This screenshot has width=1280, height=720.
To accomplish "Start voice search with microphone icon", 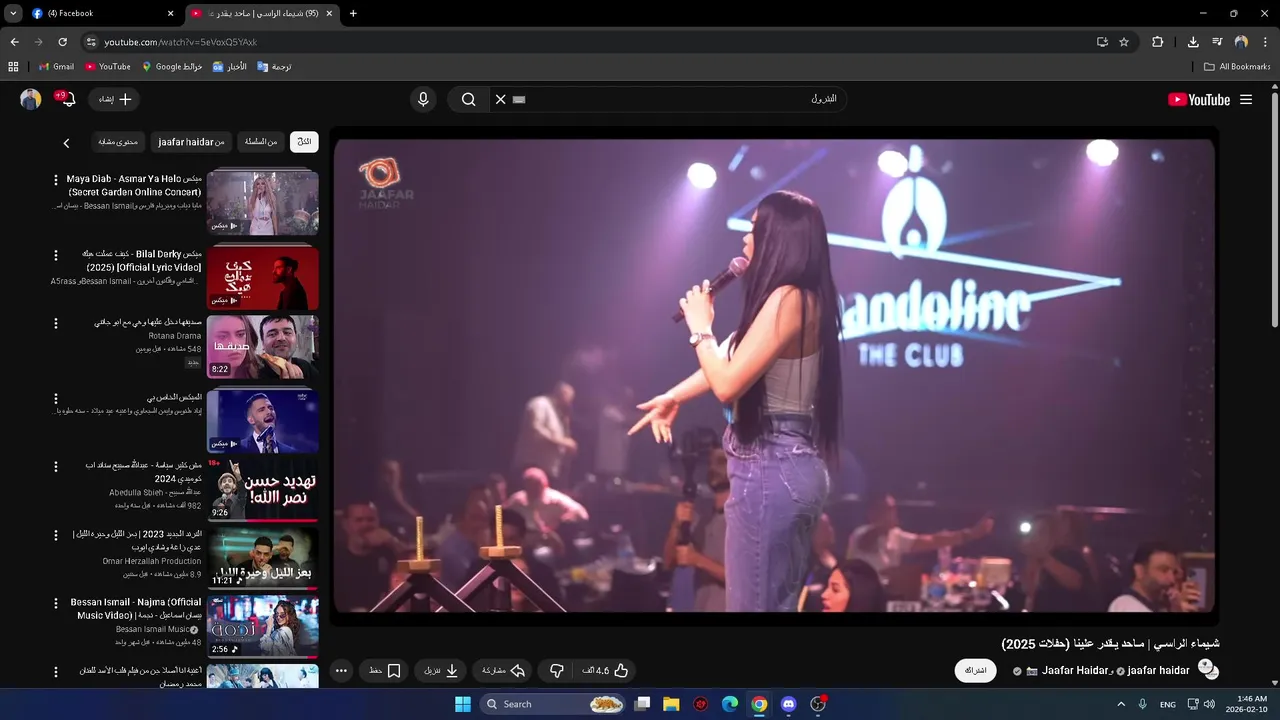I will [423, 99].
